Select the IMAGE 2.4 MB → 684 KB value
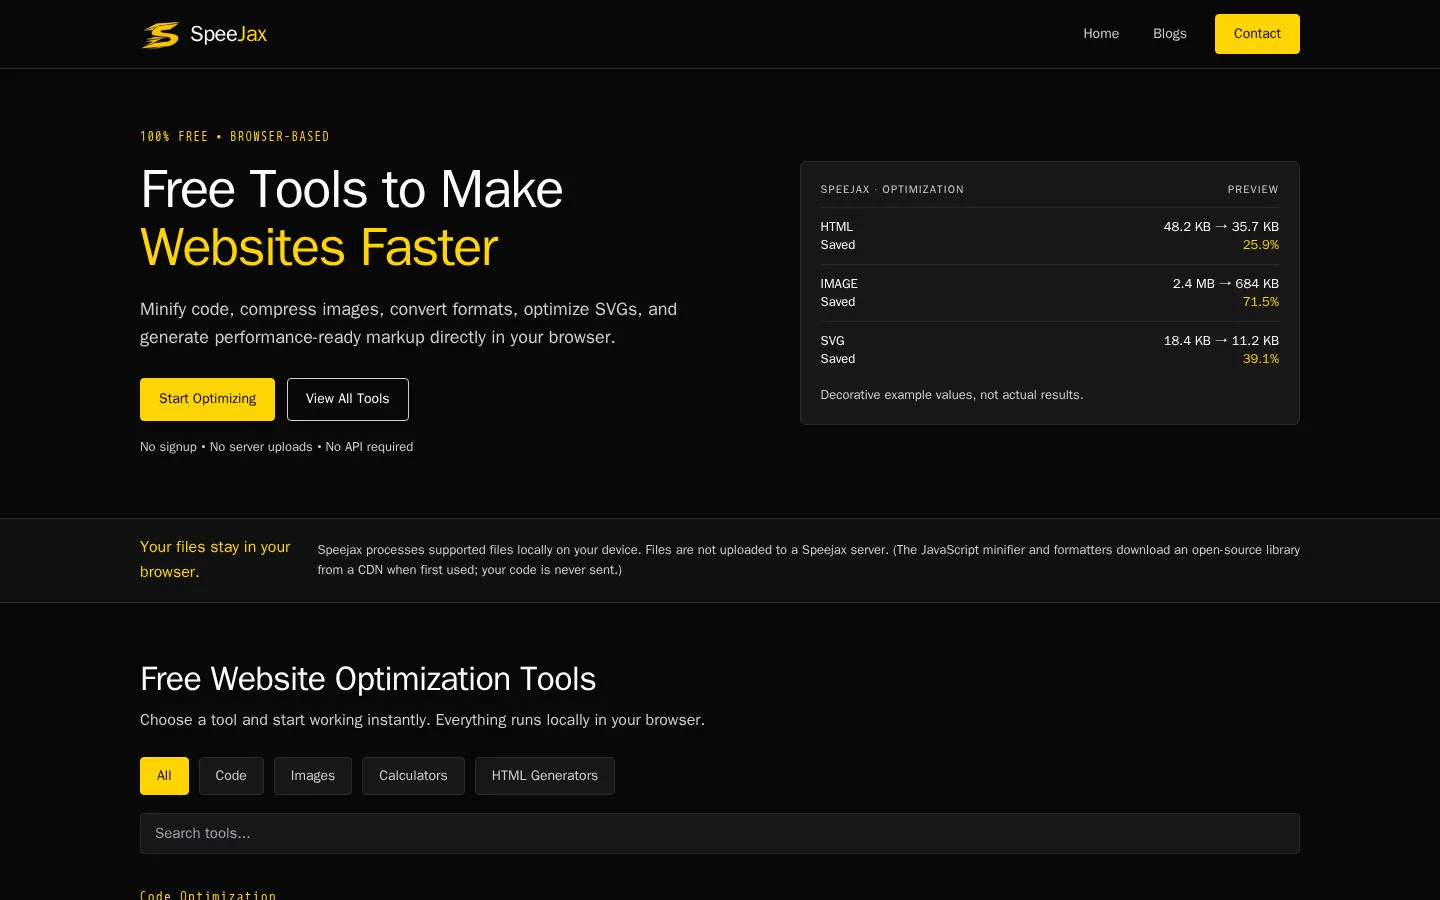The height and width of the screenshot is (900, 1440). (x=1225, y=284)
